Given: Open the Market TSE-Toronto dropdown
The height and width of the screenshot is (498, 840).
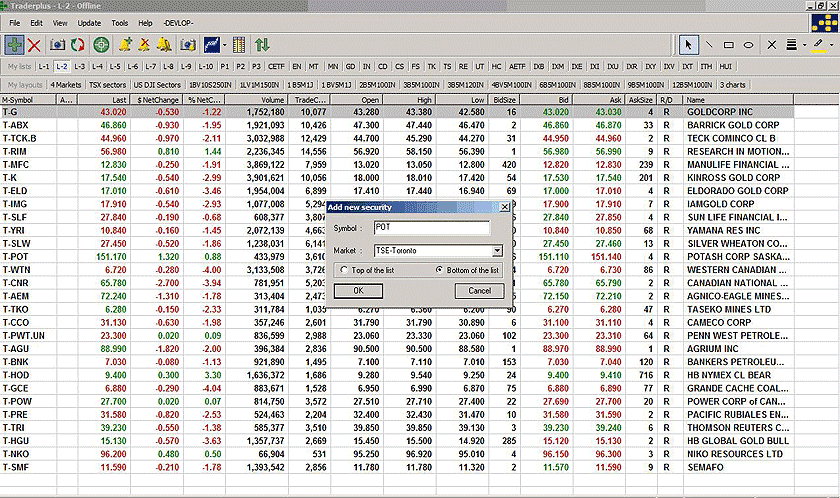Looking at the screenshot, I should click(x=498, y=251).
